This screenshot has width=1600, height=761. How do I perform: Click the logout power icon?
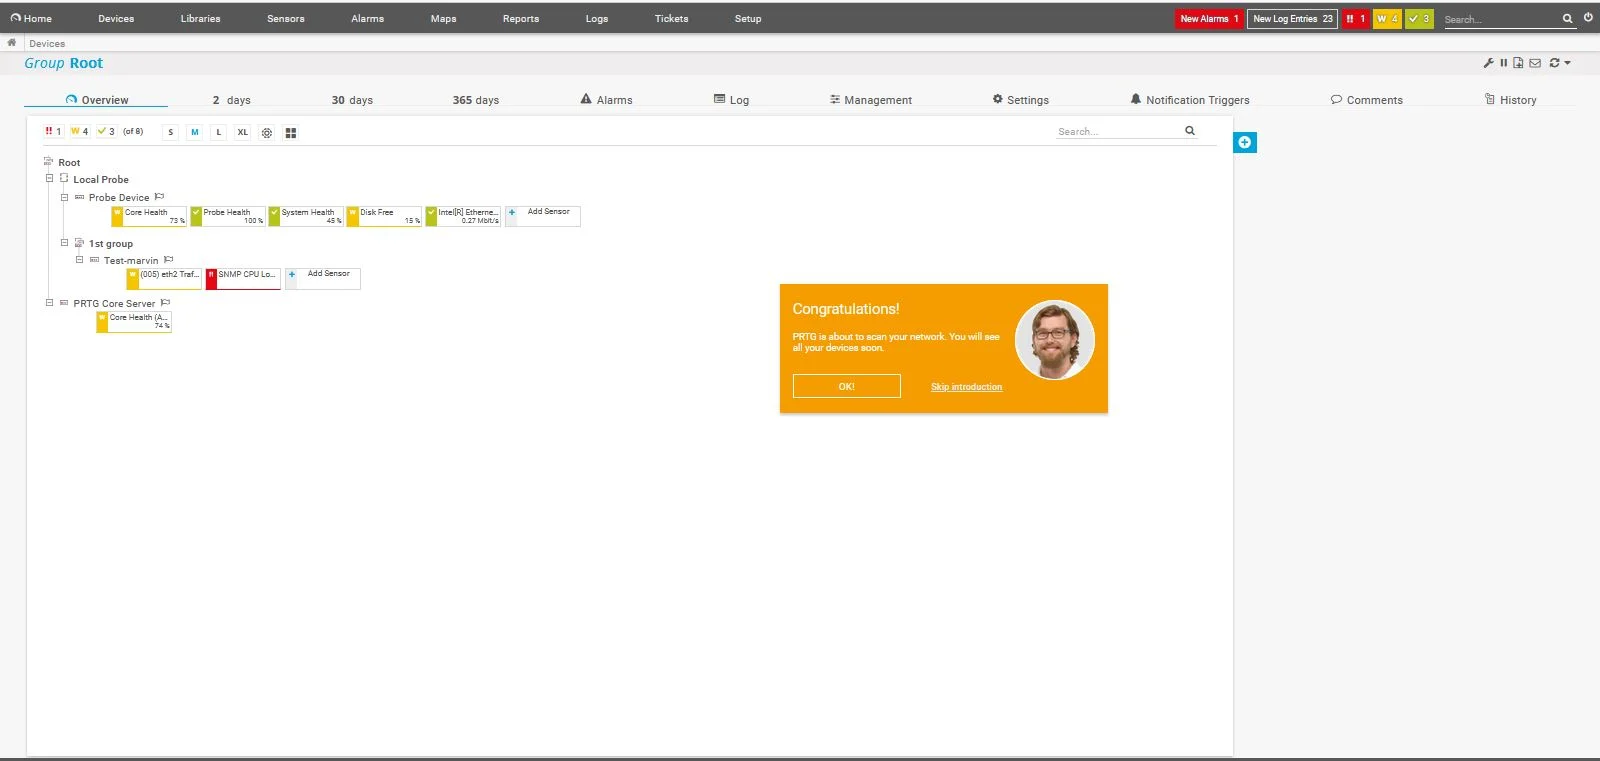1588,17
